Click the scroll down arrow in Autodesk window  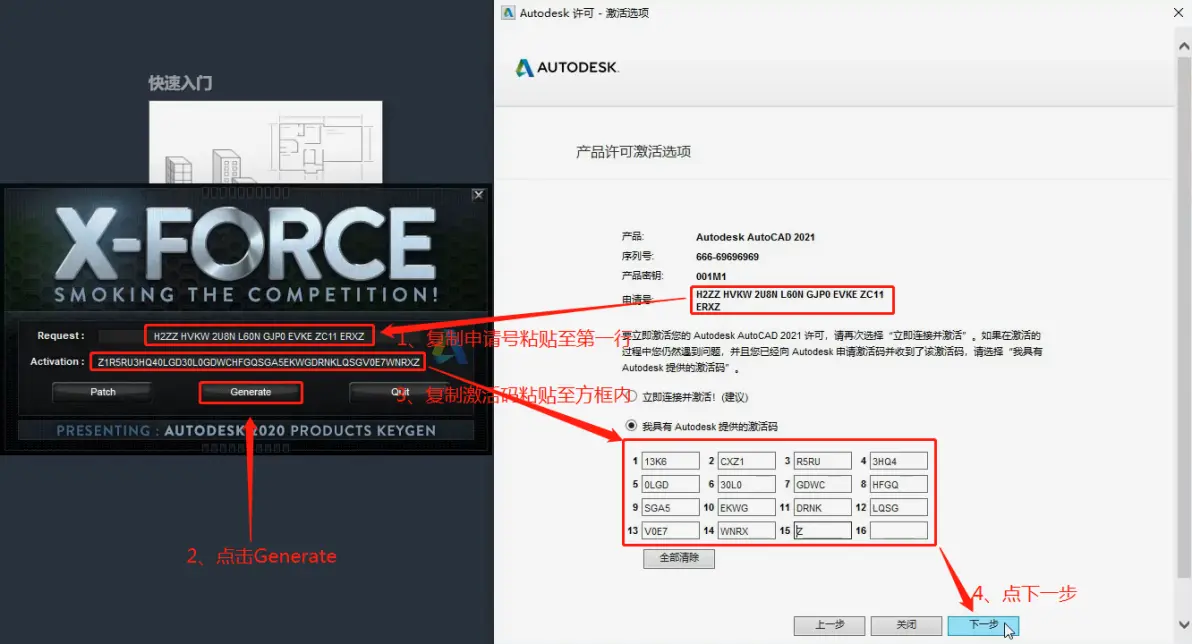point(1184,625)
